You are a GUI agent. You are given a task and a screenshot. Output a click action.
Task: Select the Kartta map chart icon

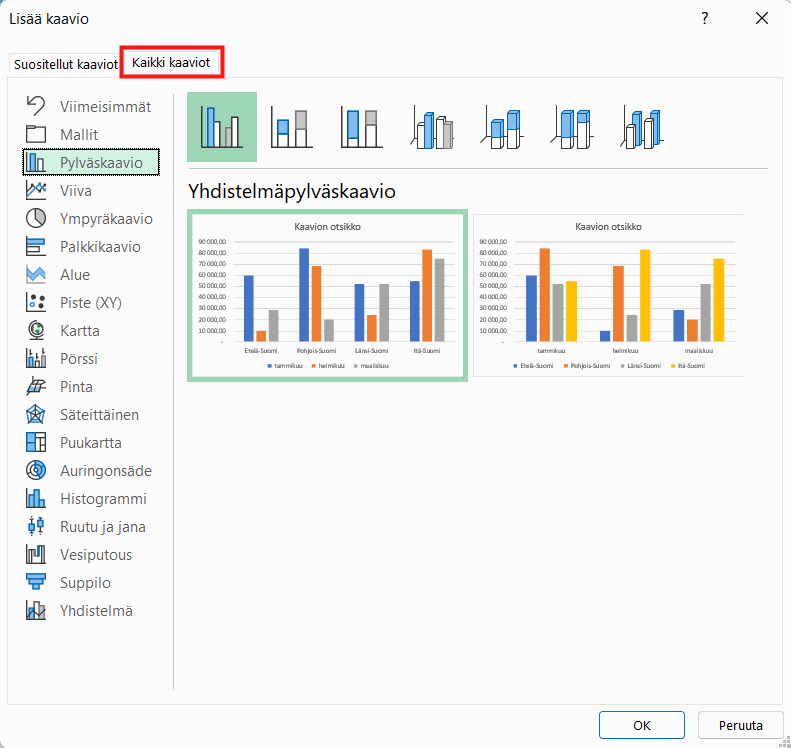point(36,330)
